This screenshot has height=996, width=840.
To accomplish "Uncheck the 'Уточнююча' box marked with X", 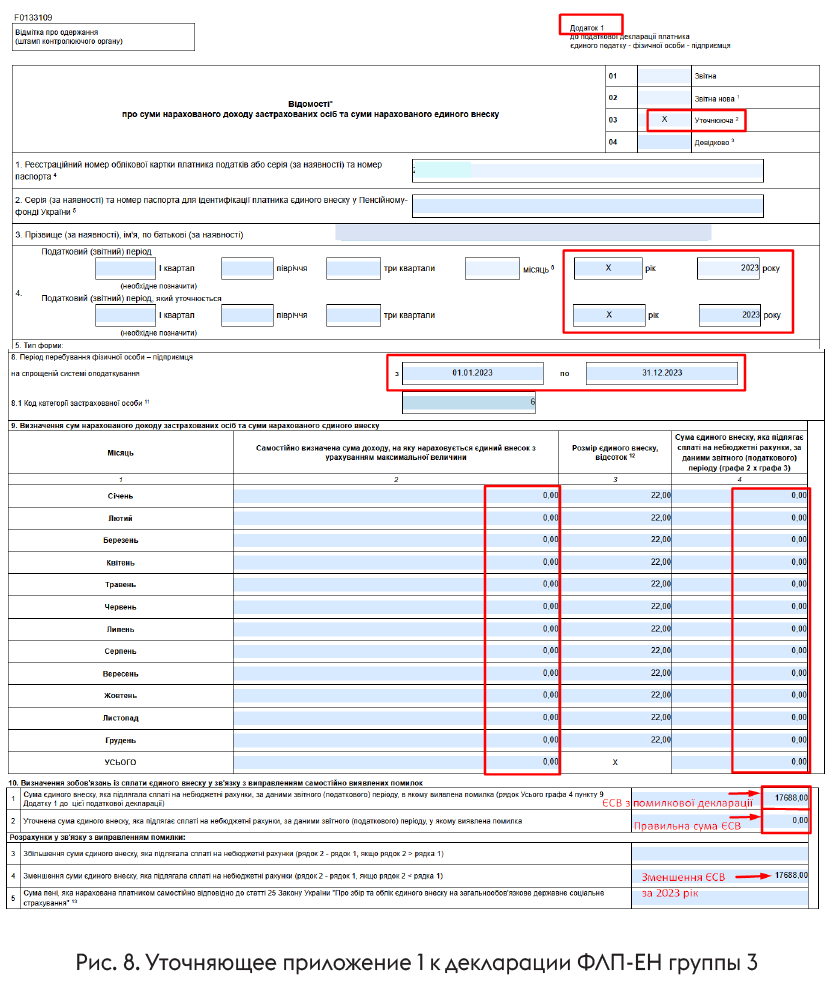I will pos(662,120).
